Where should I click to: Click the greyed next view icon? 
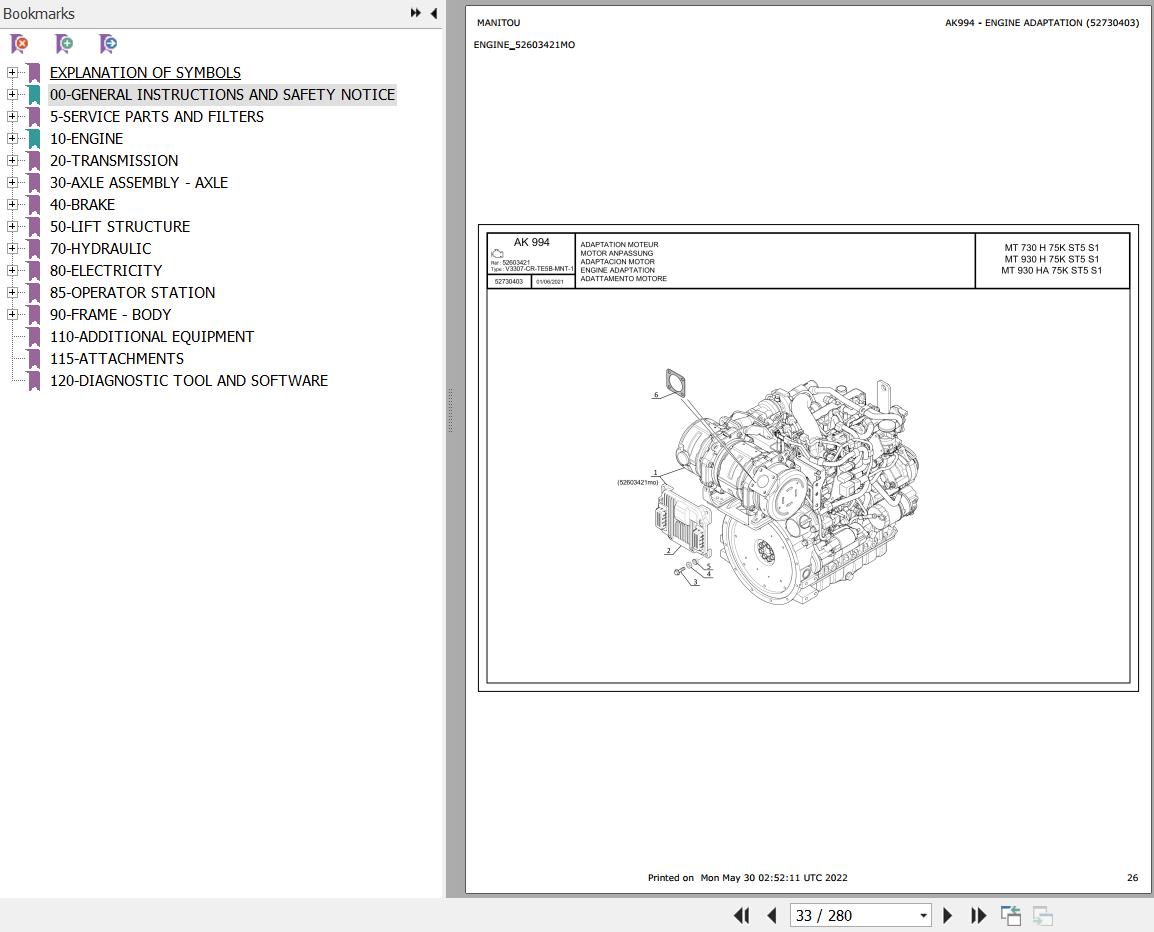point(1043,915)
